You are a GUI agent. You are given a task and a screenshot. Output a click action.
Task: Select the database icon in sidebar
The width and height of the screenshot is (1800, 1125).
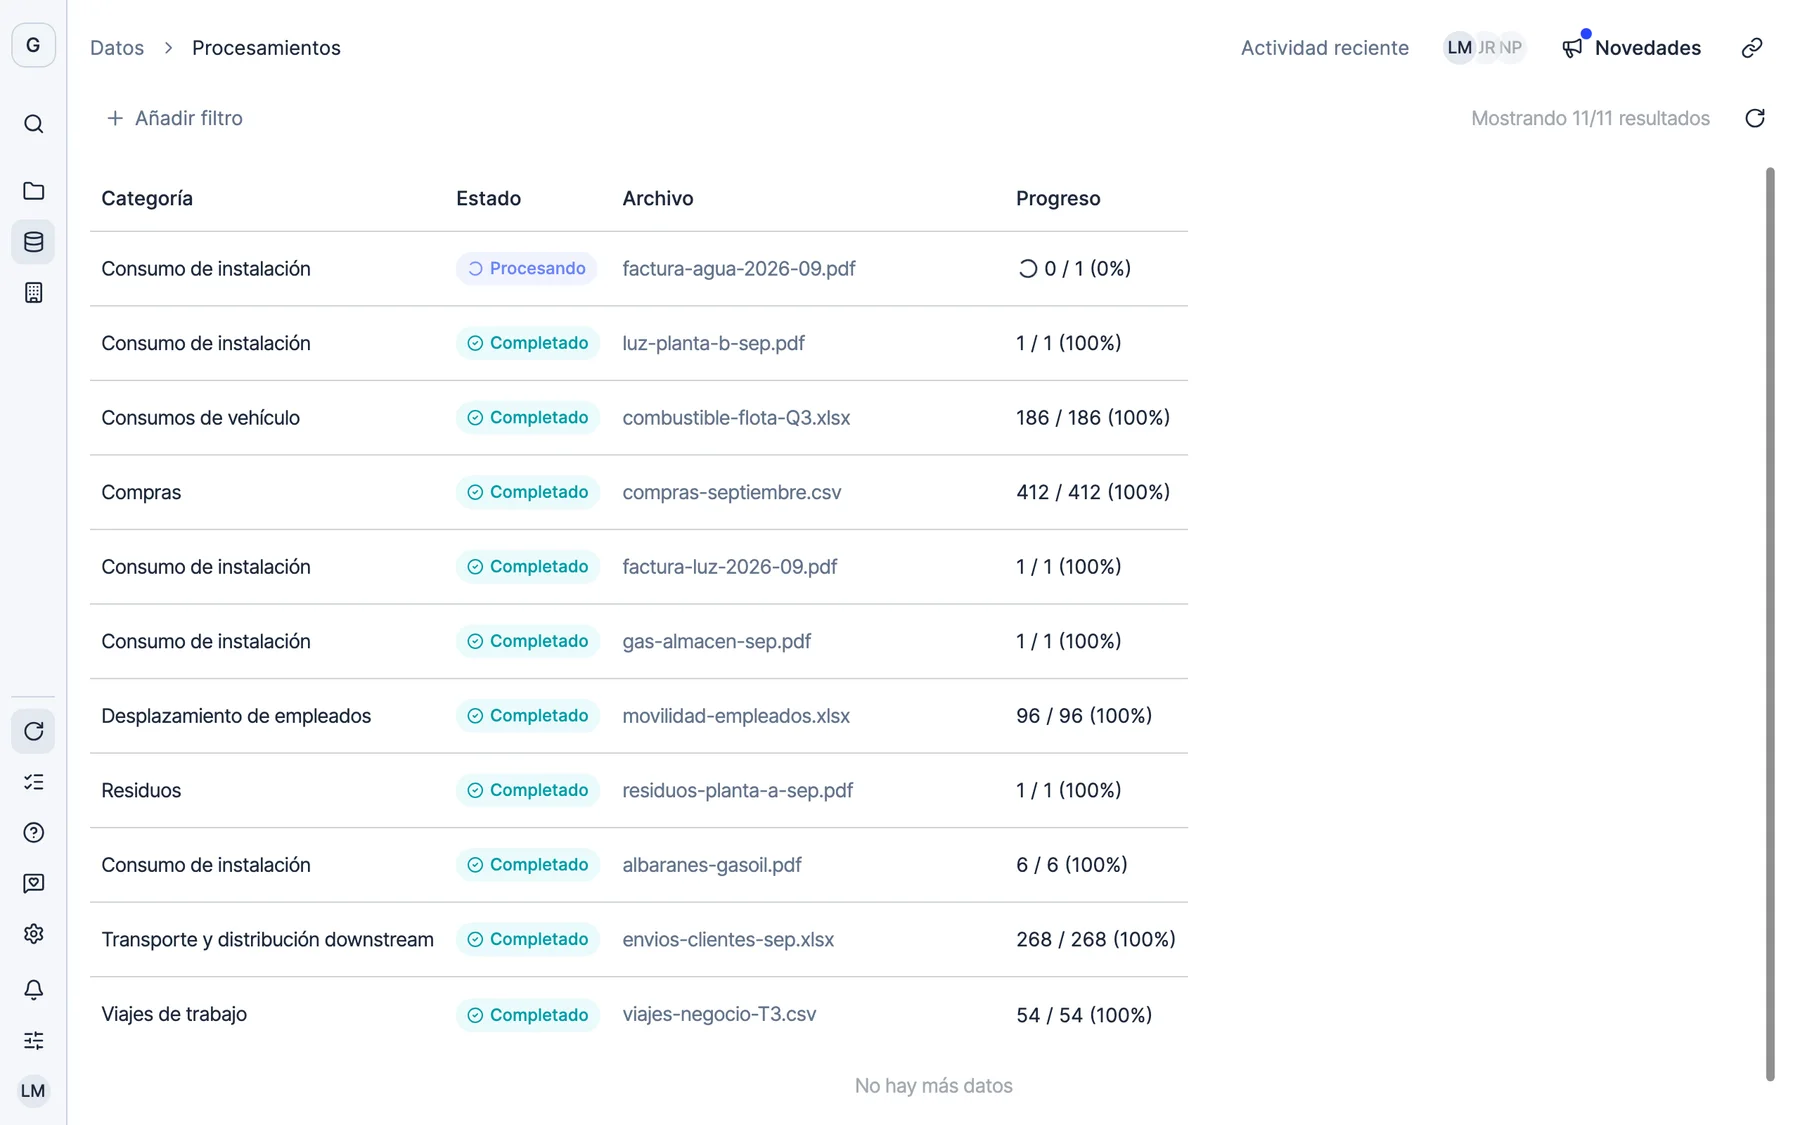tap(33, 242)
